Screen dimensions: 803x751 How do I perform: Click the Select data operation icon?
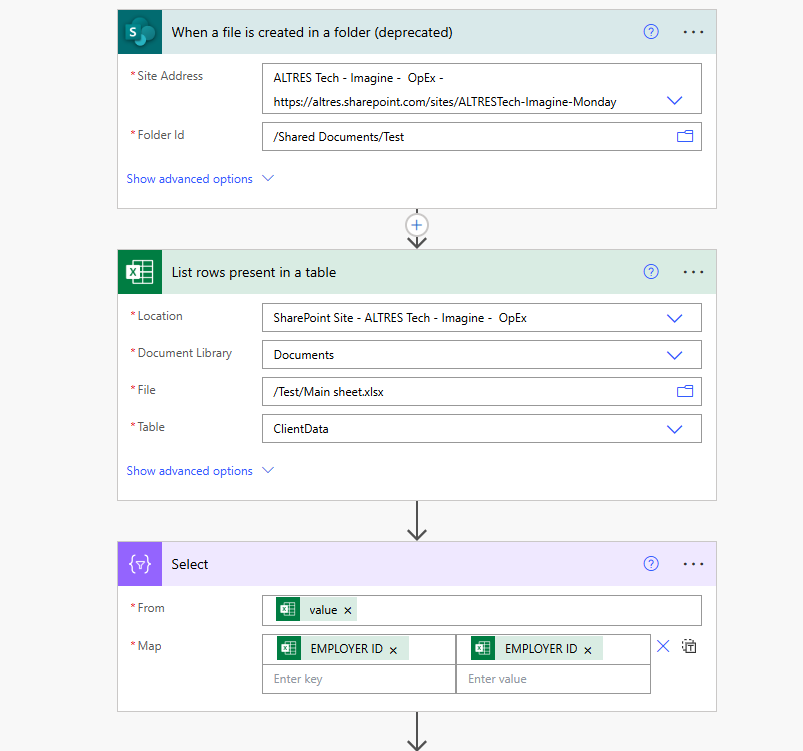tap(140, 564)
